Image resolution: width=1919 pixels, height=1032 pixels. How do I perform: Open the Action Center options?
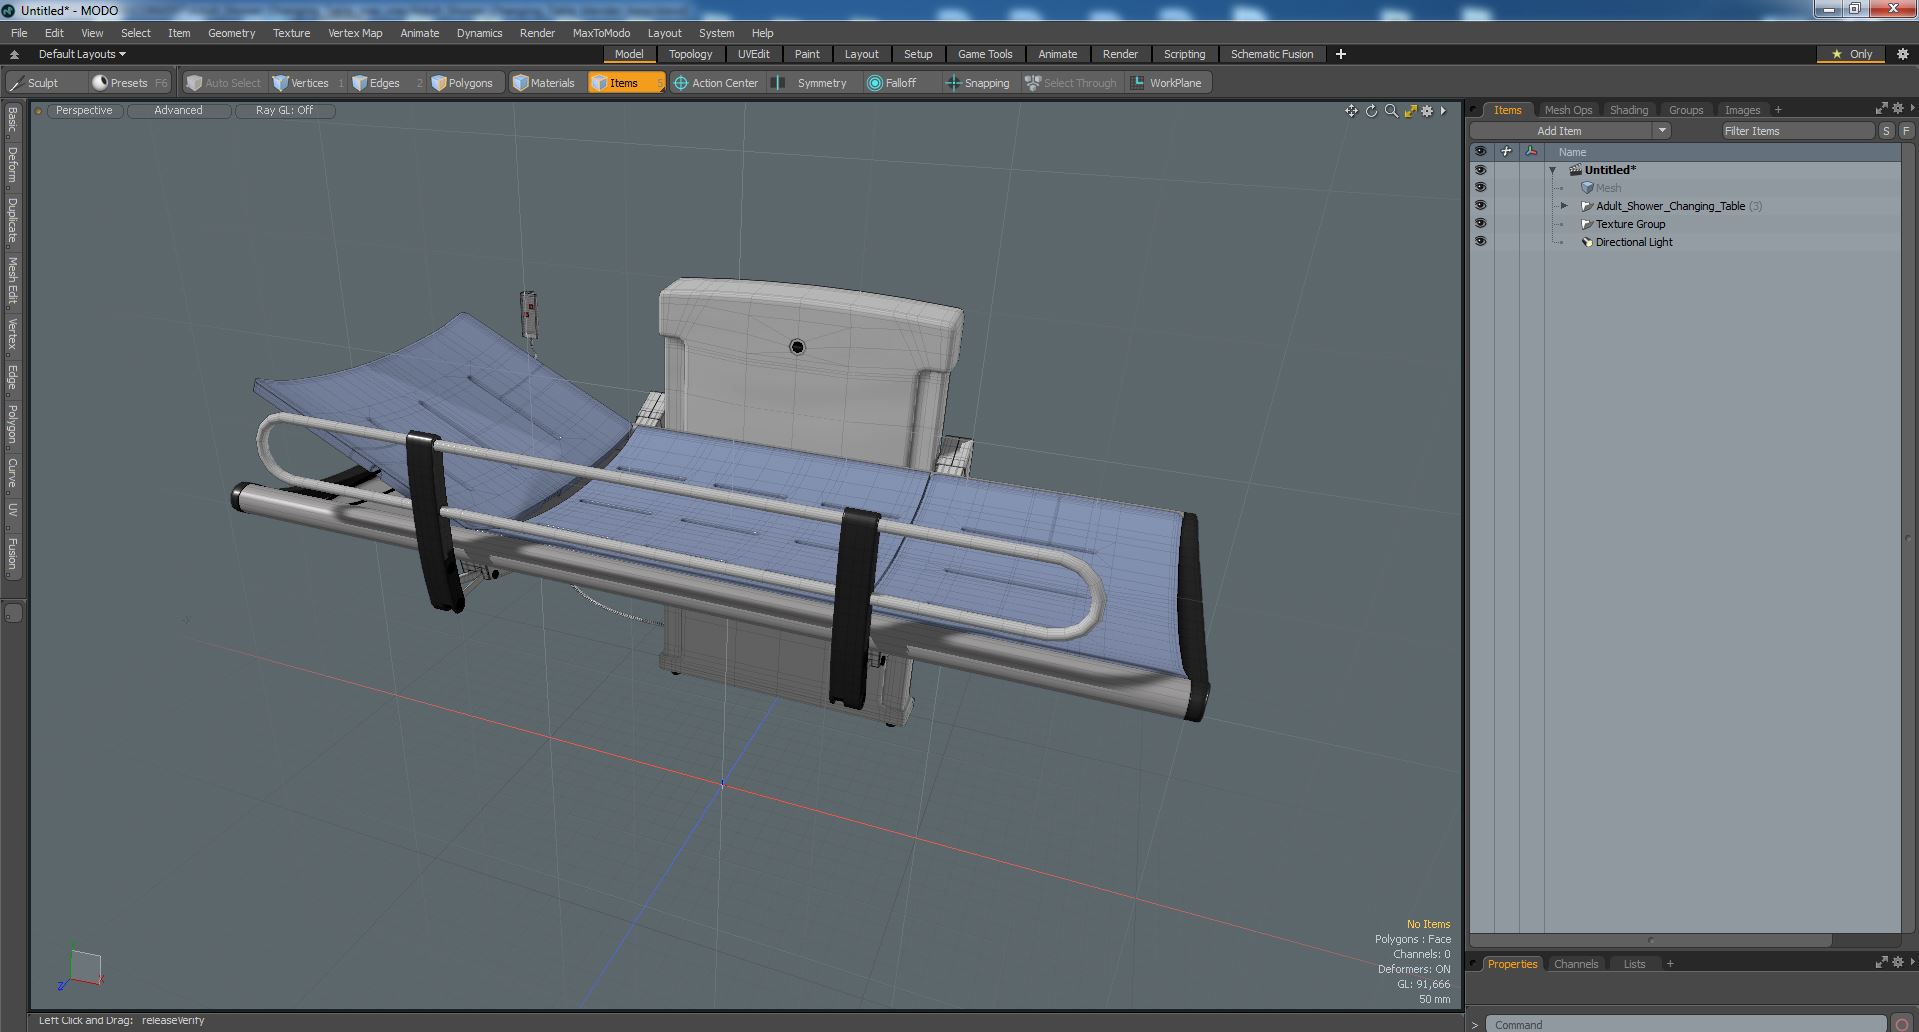coord(716,83)
